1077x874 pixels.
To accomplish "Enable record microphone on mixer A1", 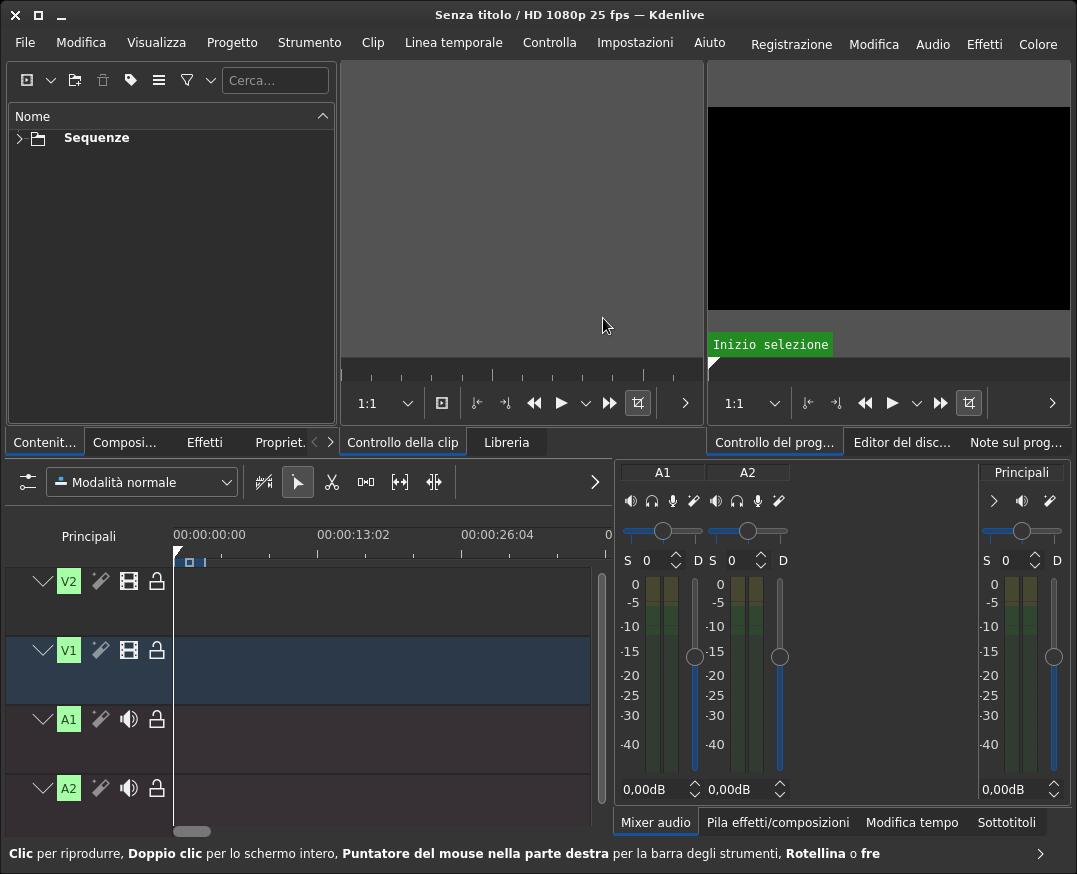I will pyautogui.click(x=673, y=501).
